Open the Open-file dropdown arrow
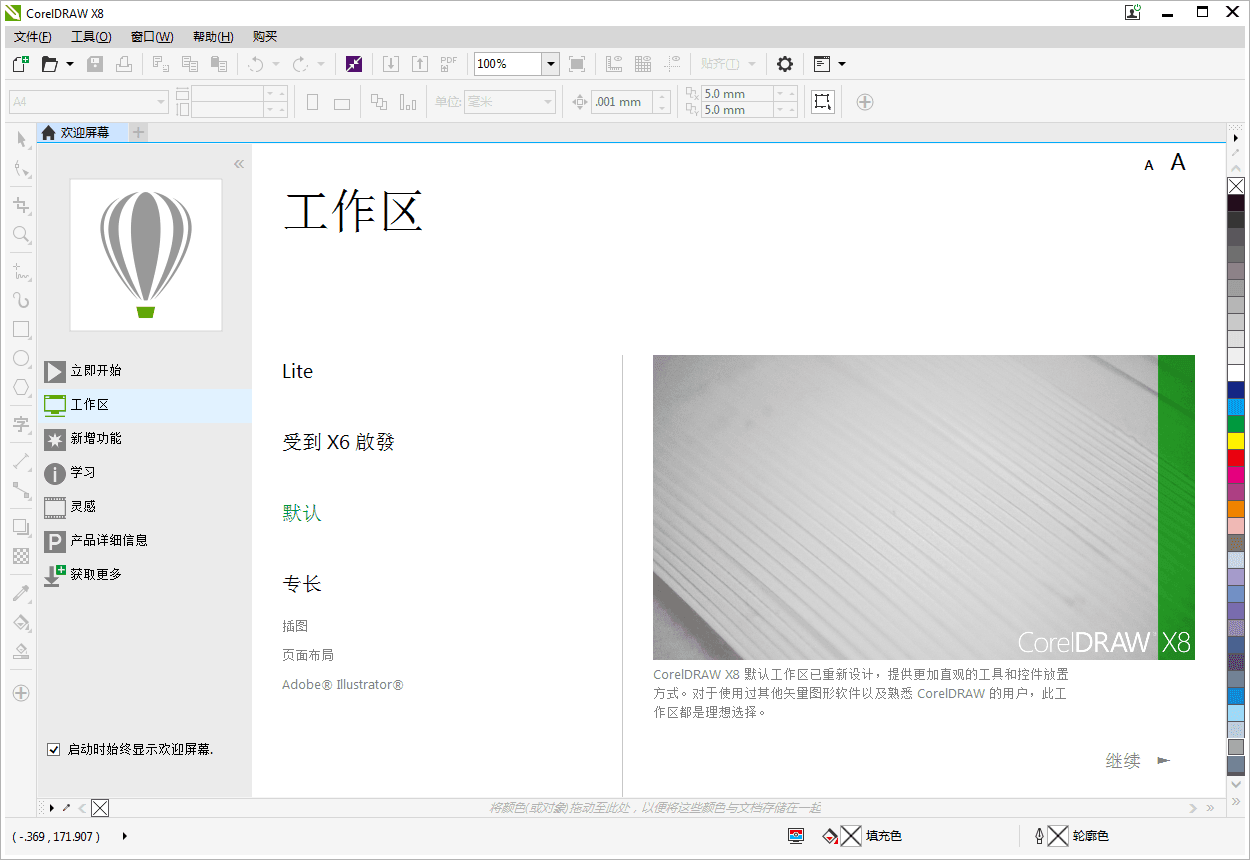 coord(70,64)
